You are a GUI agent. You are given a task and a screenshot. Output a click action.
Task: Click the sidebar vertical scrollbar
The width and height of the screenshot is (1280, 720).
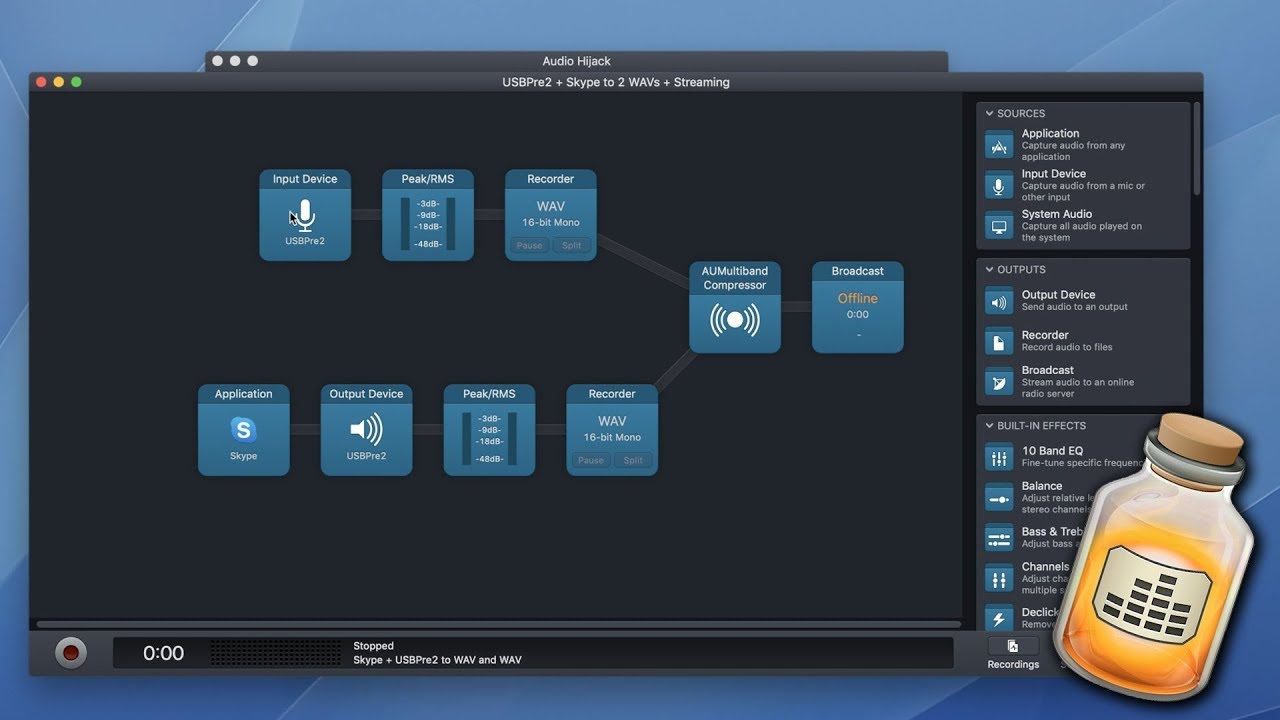click(1195, 150)
